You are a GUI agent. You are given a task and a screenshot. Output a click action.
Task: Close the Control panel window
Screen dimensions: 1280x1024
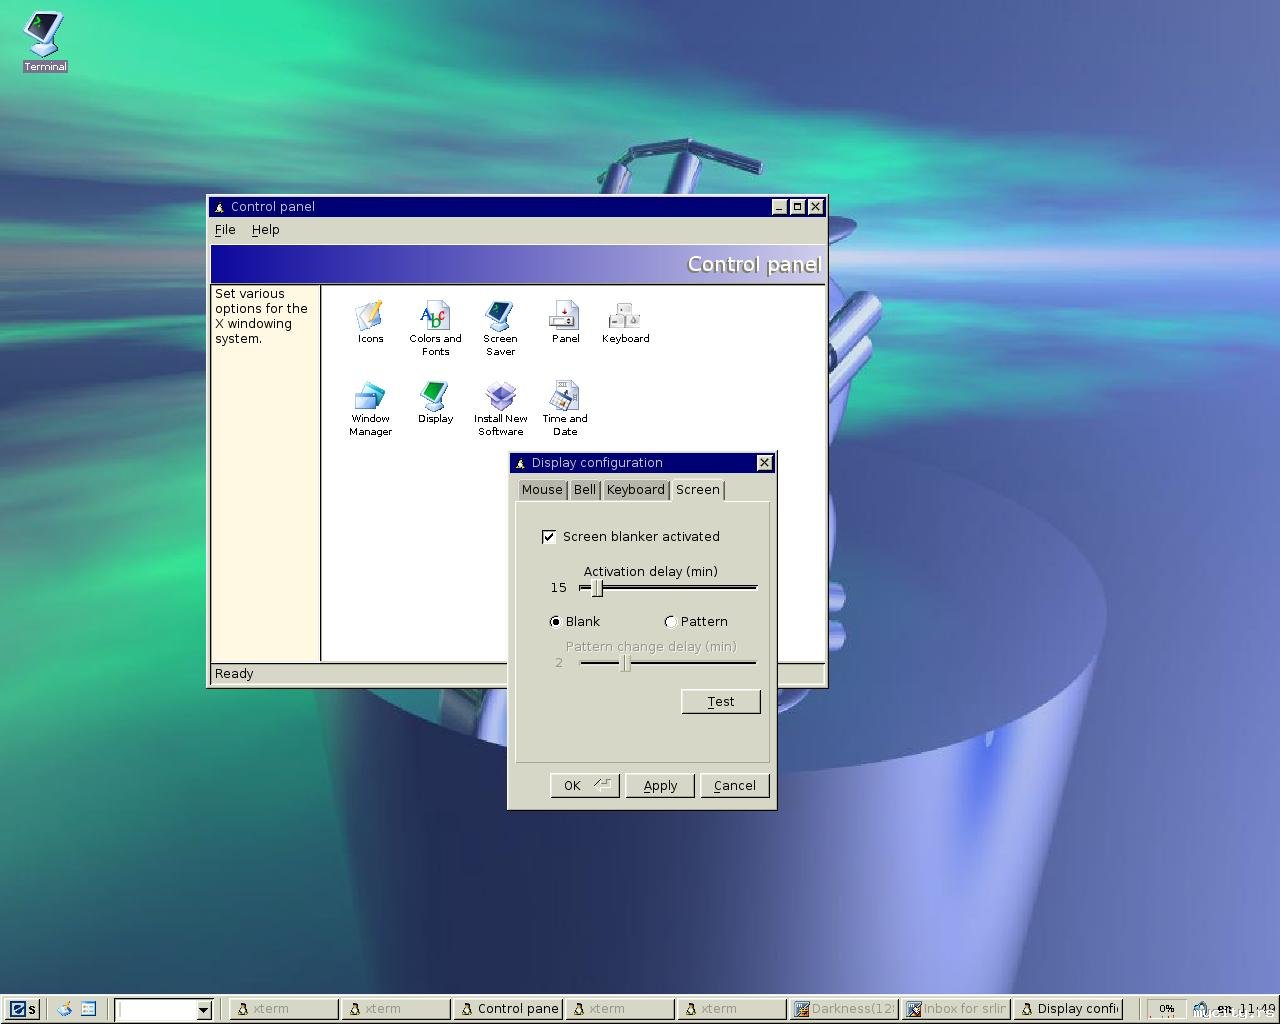(816, 207)
